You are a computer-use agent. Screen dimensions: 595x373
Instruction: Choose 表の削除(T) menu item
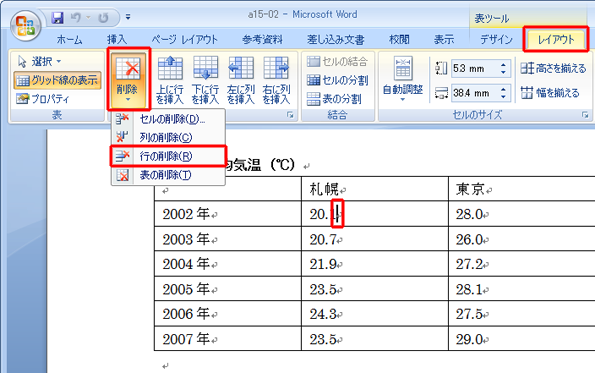click(x=168, y=175)
